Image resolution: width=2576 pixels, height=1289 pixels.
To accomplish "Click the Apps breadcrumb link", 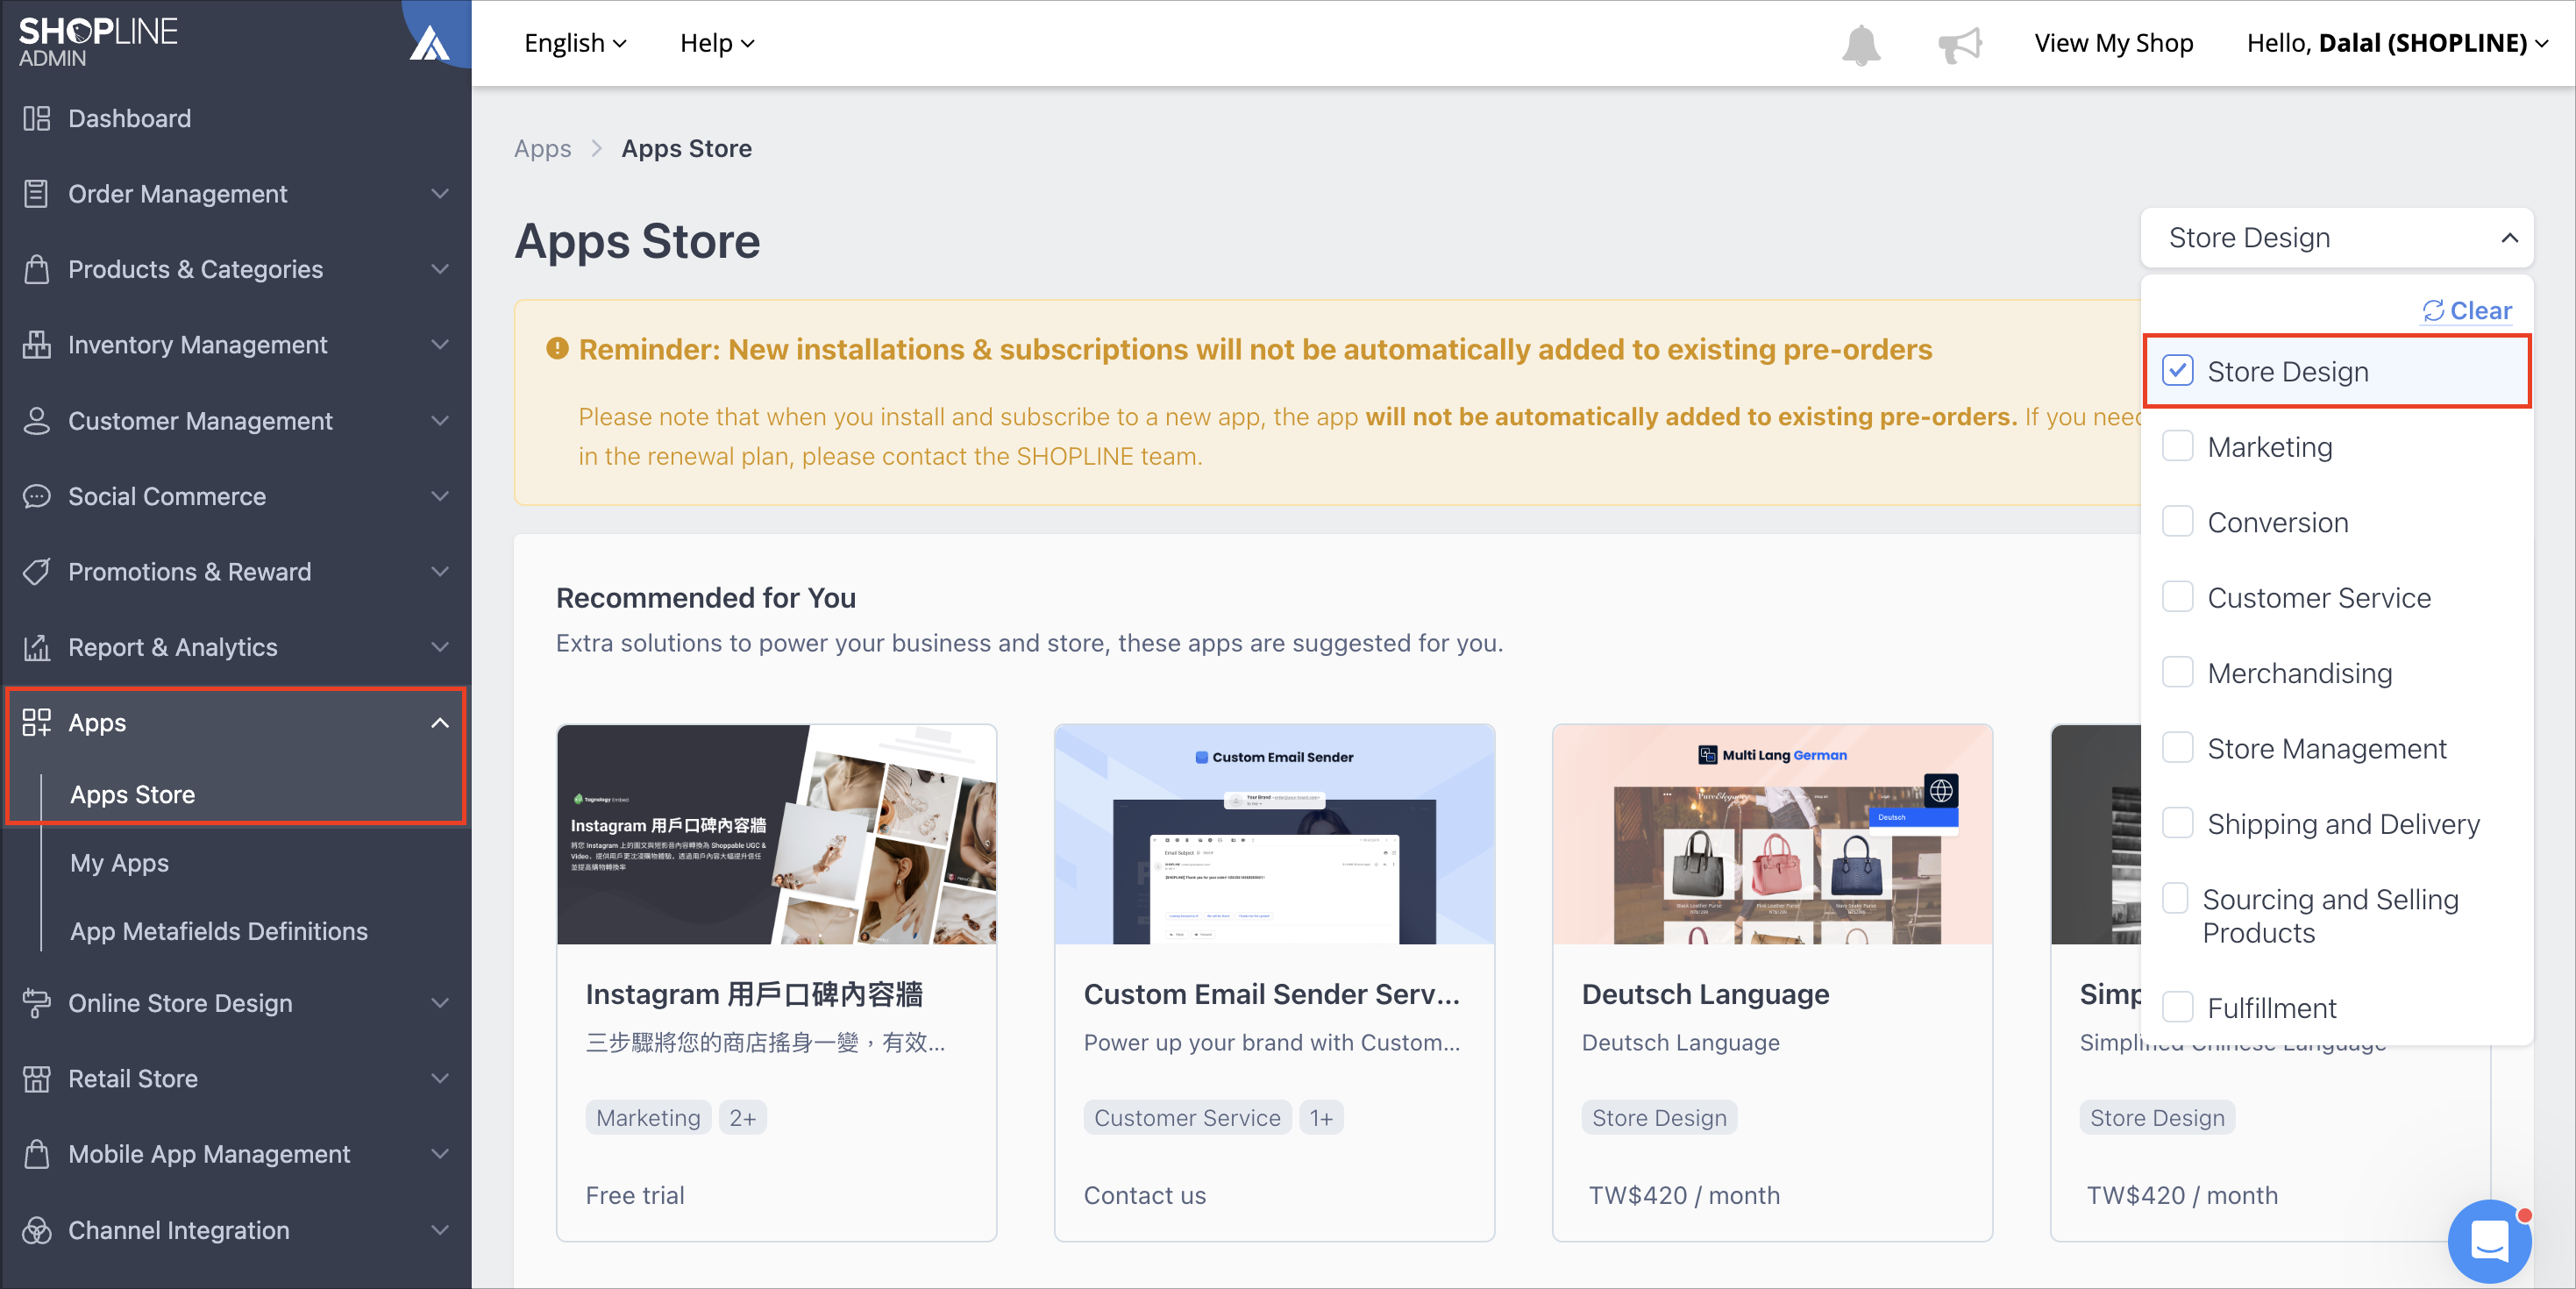I will (x=542, y=149).
